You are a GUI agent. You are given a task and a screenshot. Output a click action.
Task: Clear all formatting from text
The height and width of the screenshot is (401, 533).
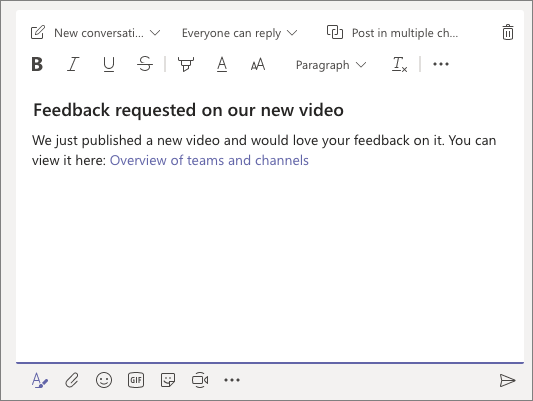point(399,64)
